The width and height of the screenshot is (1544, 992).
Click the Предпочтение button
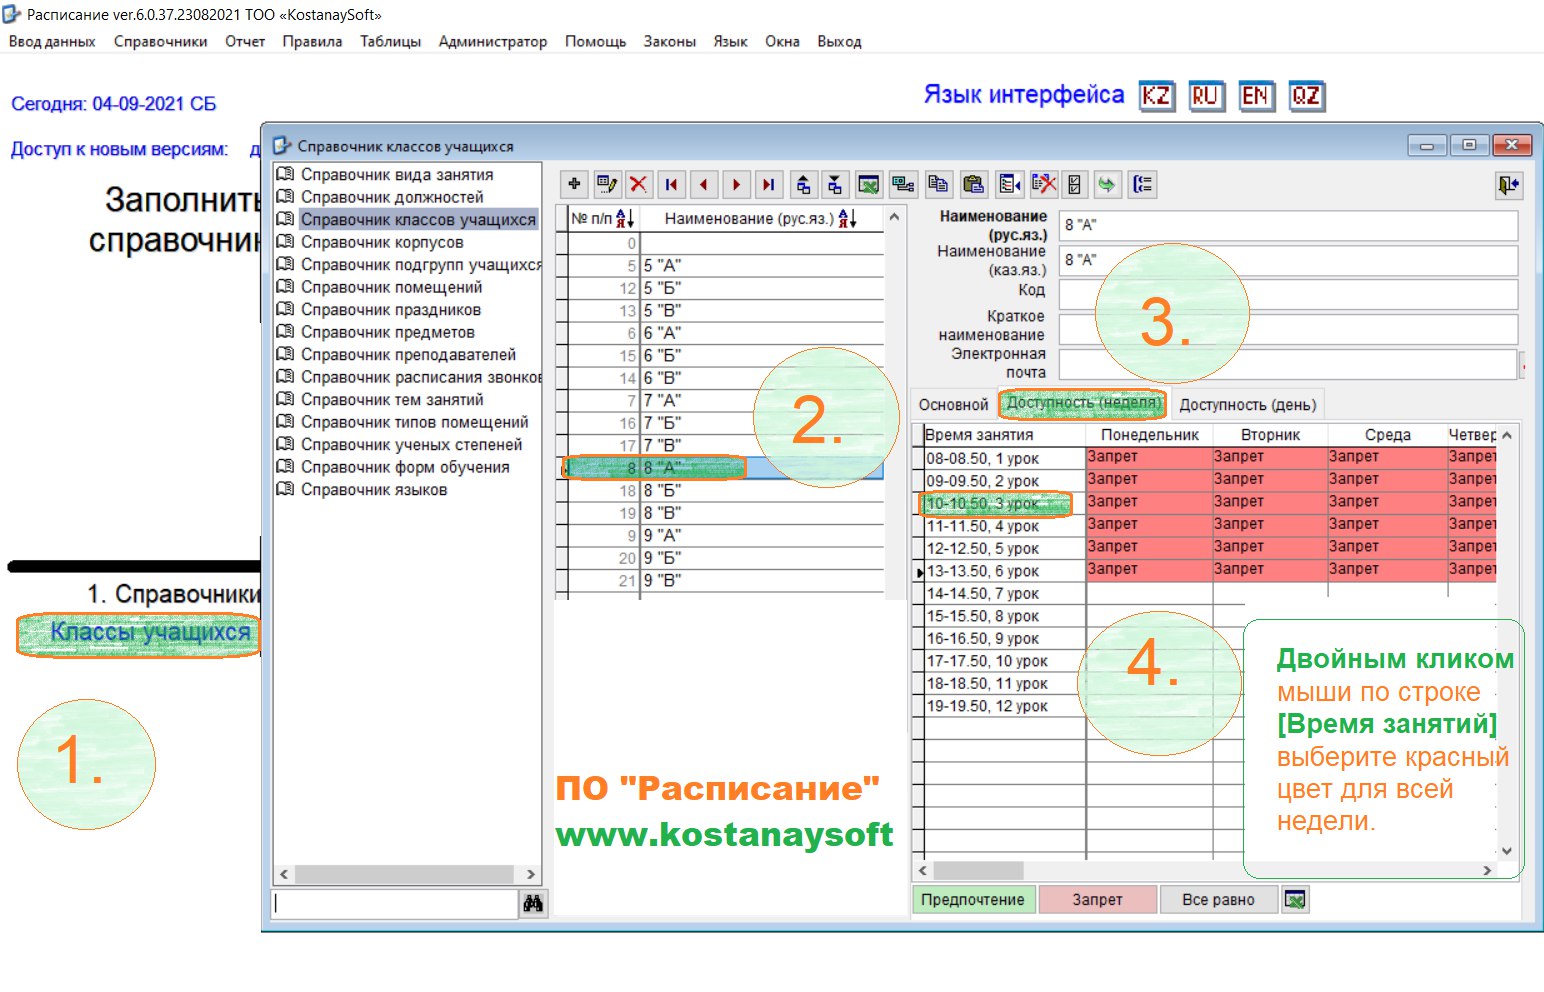[x=973, y=900]
